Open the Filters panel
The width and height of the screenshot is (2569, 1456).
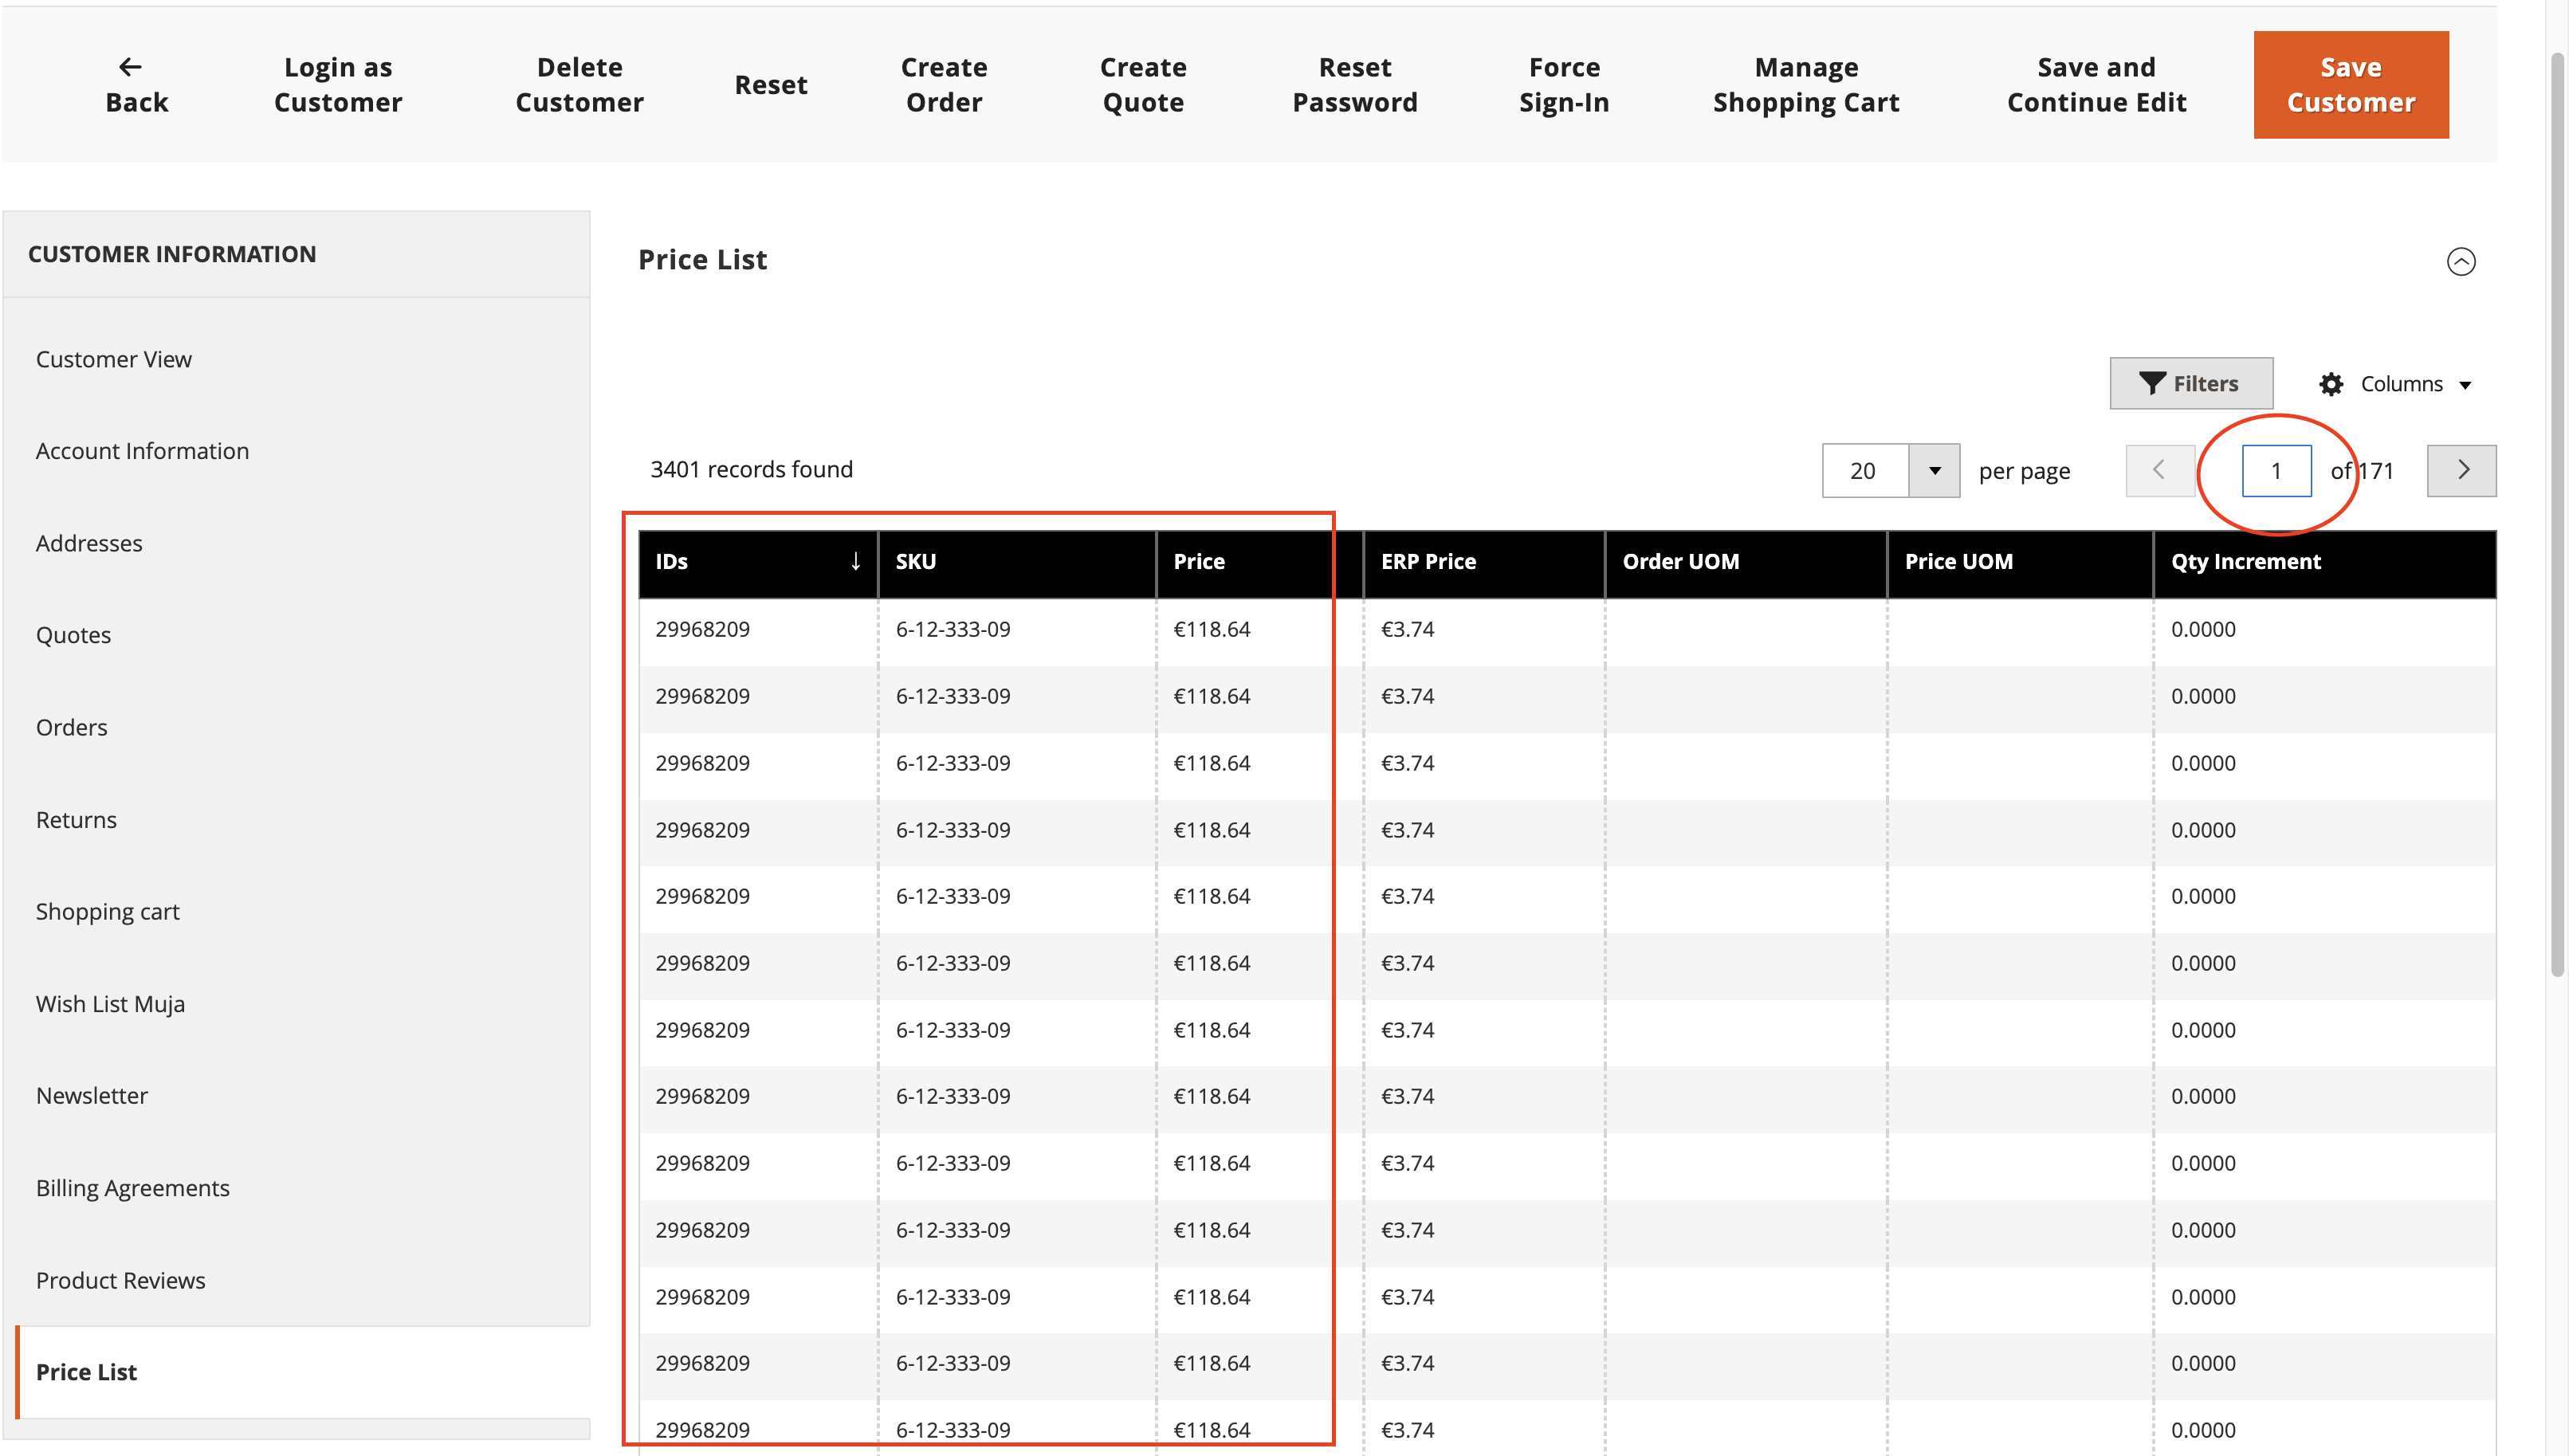(2190, 384)
